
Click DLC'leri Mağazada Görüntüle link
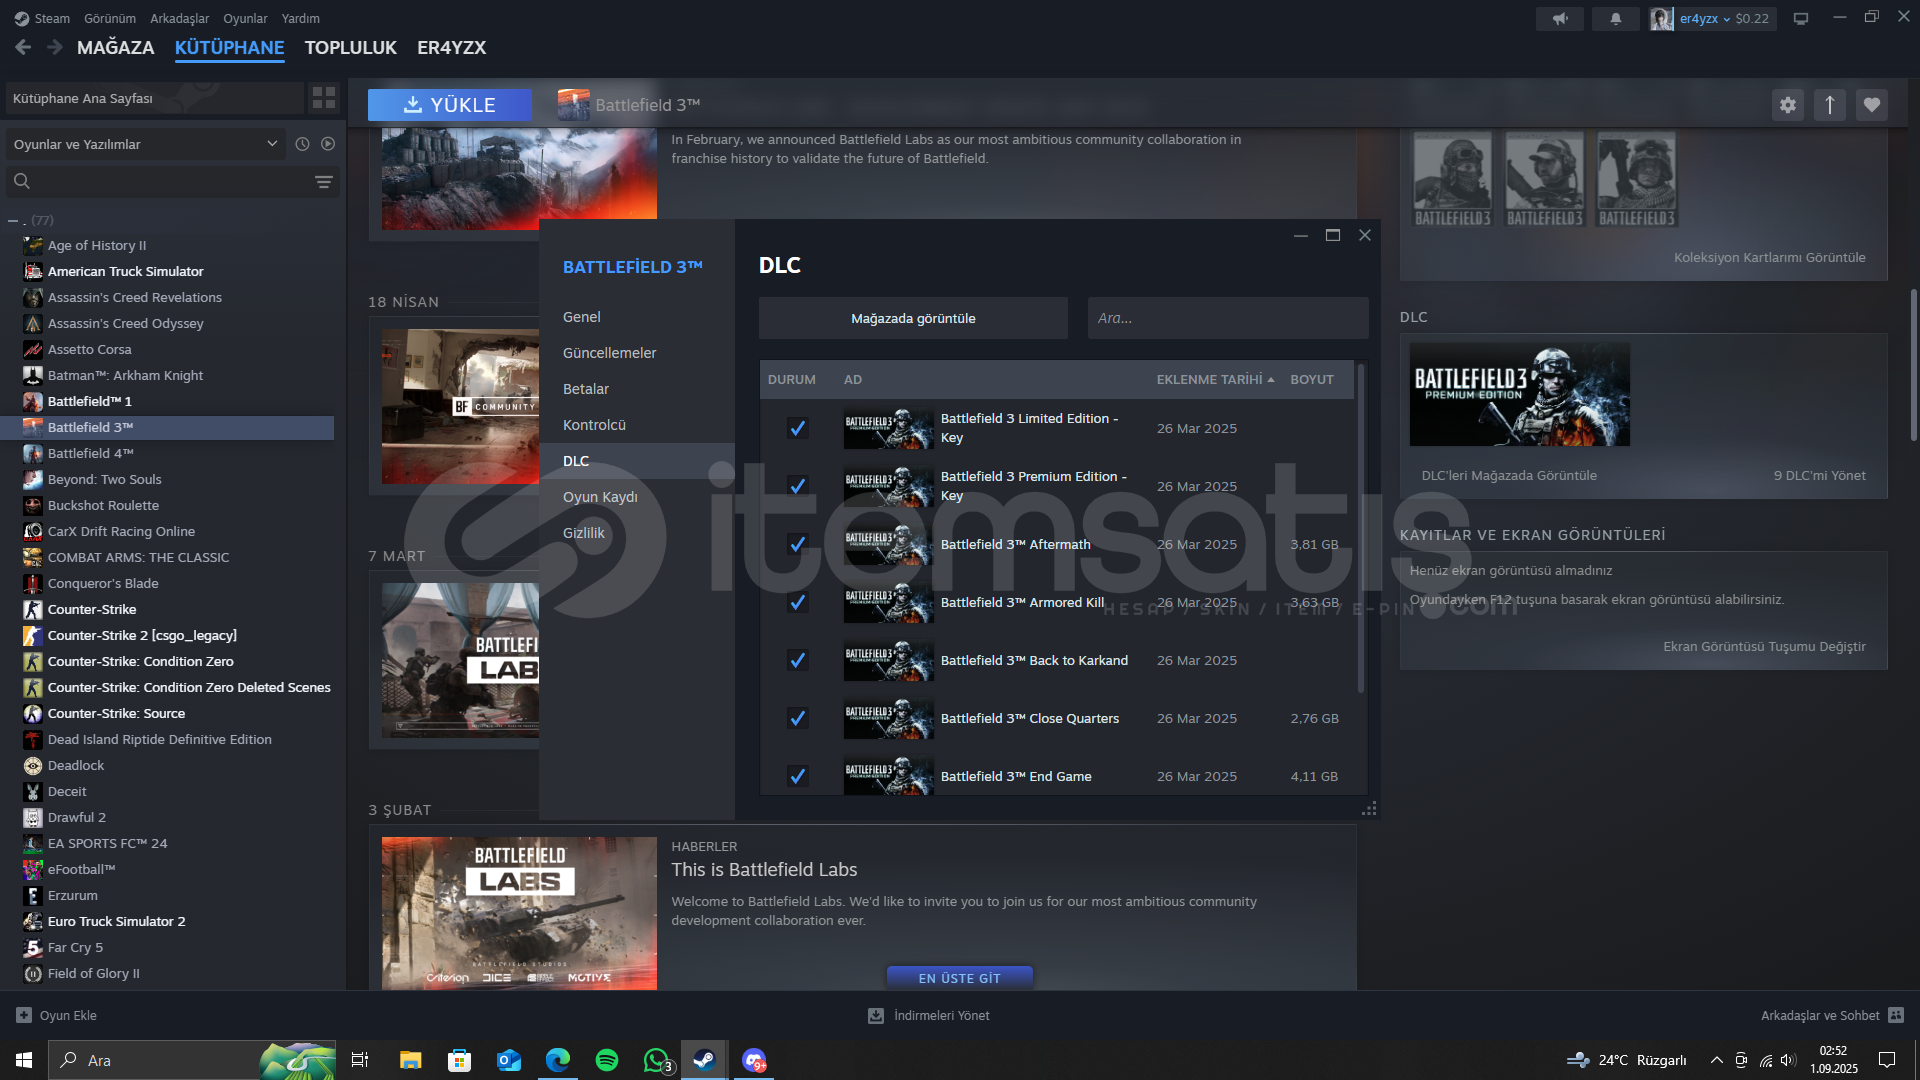tap(1509, 475)
